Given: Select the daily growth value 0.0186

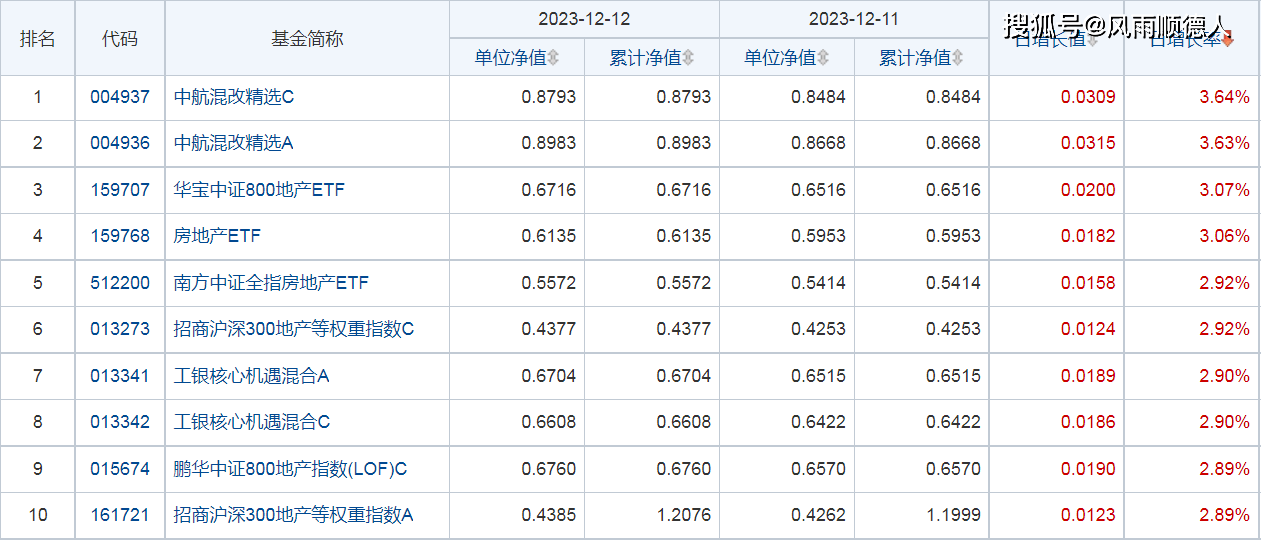Looking at the screenshot, I should pos(1088,422).
